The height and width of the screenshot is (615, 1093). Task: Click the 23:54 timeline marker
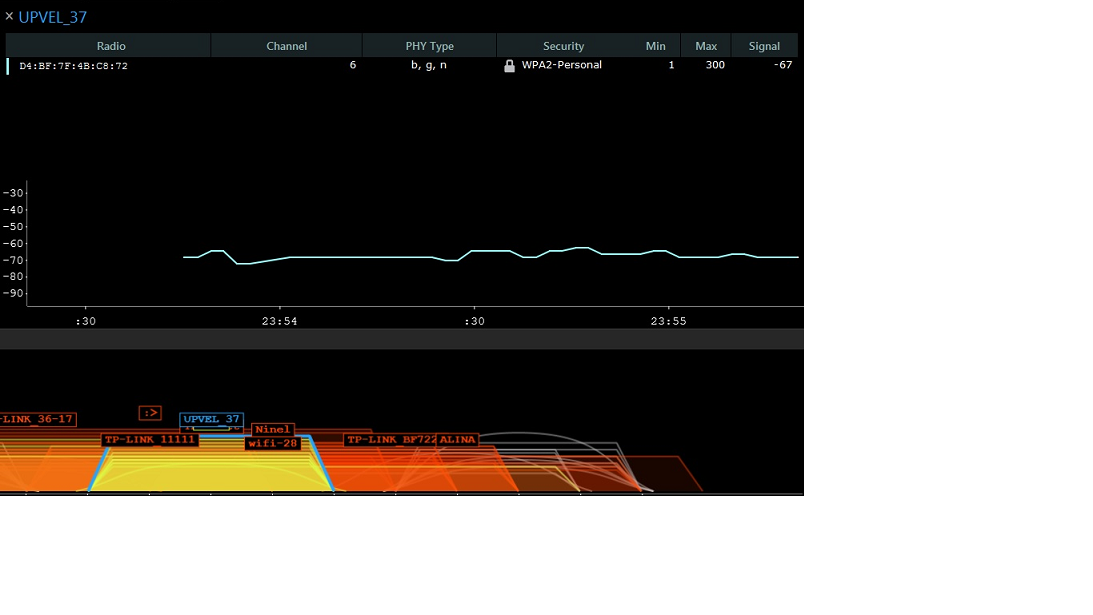click(279, 321)
